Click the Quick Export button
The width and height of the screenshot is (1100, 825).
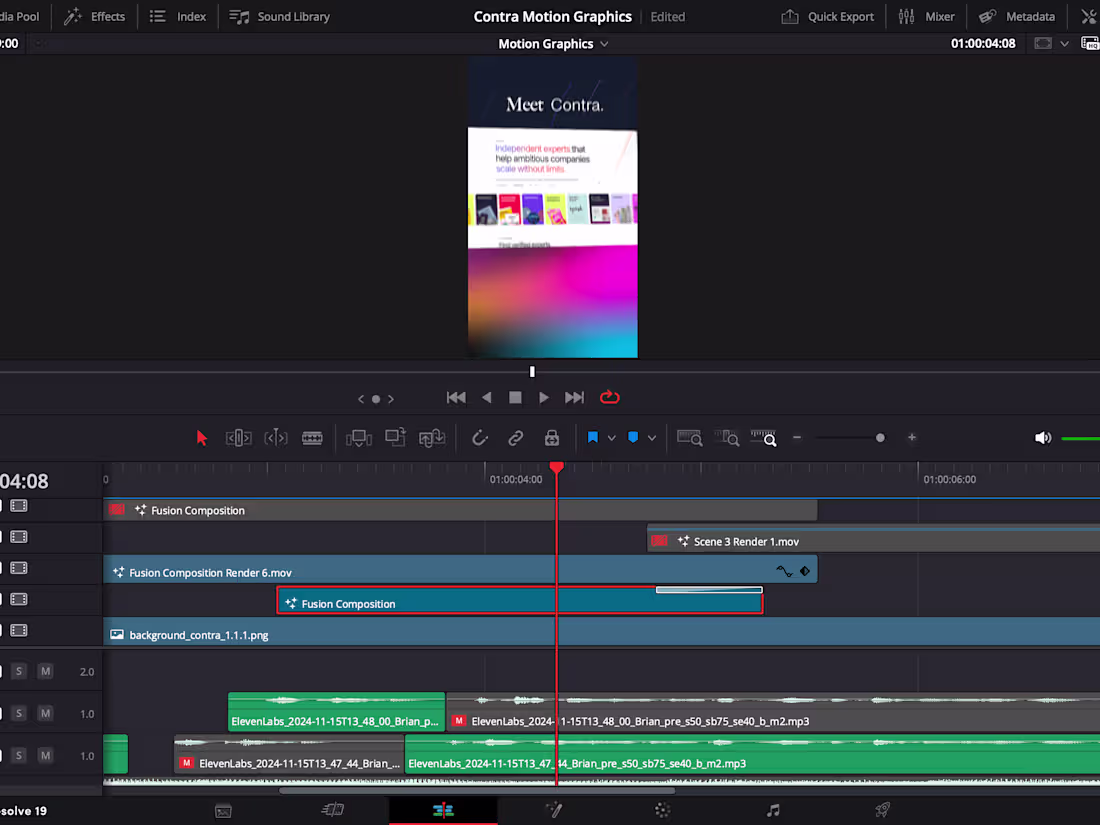click(x=827, y=16)
